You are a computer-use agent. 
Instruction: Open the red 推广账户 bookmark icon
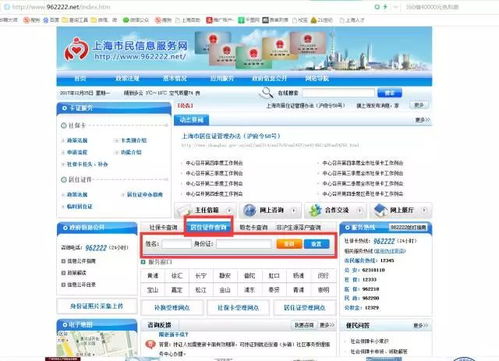(209, 20)
